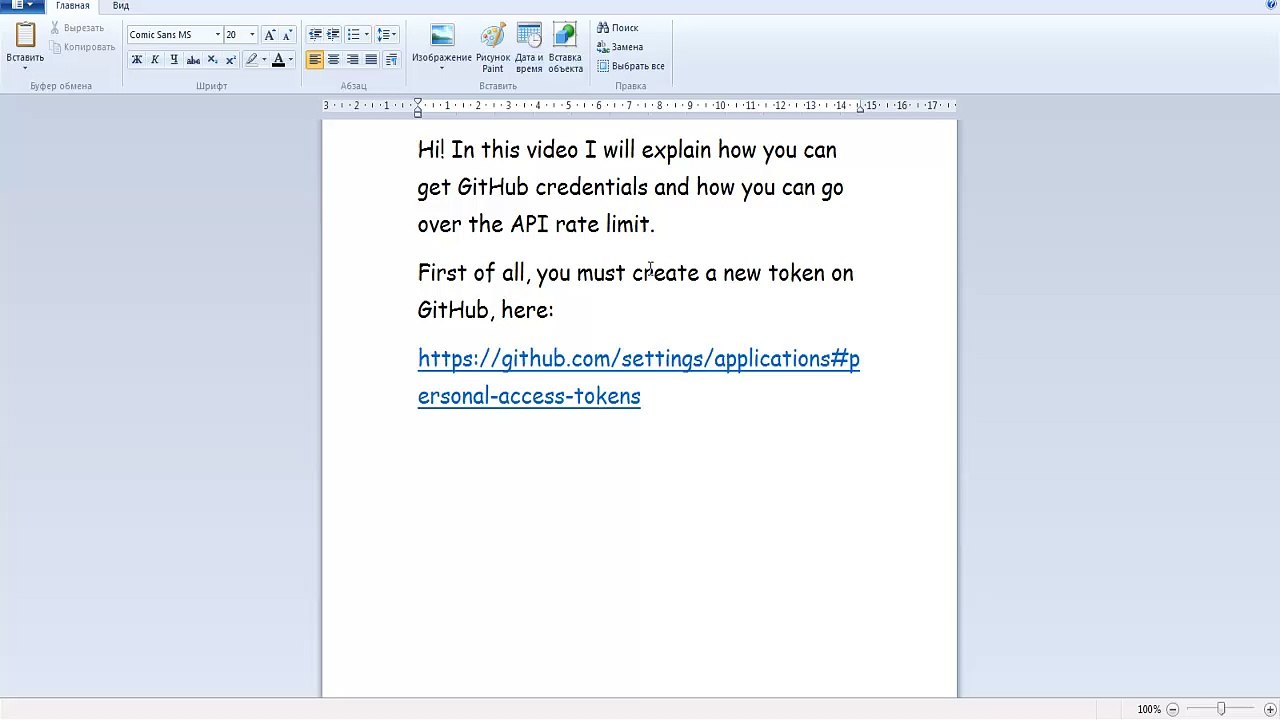The image size is (1280, 720).
Task: Increase the paragraph indent
Action: pyautogui.click(x=334, y=35)
